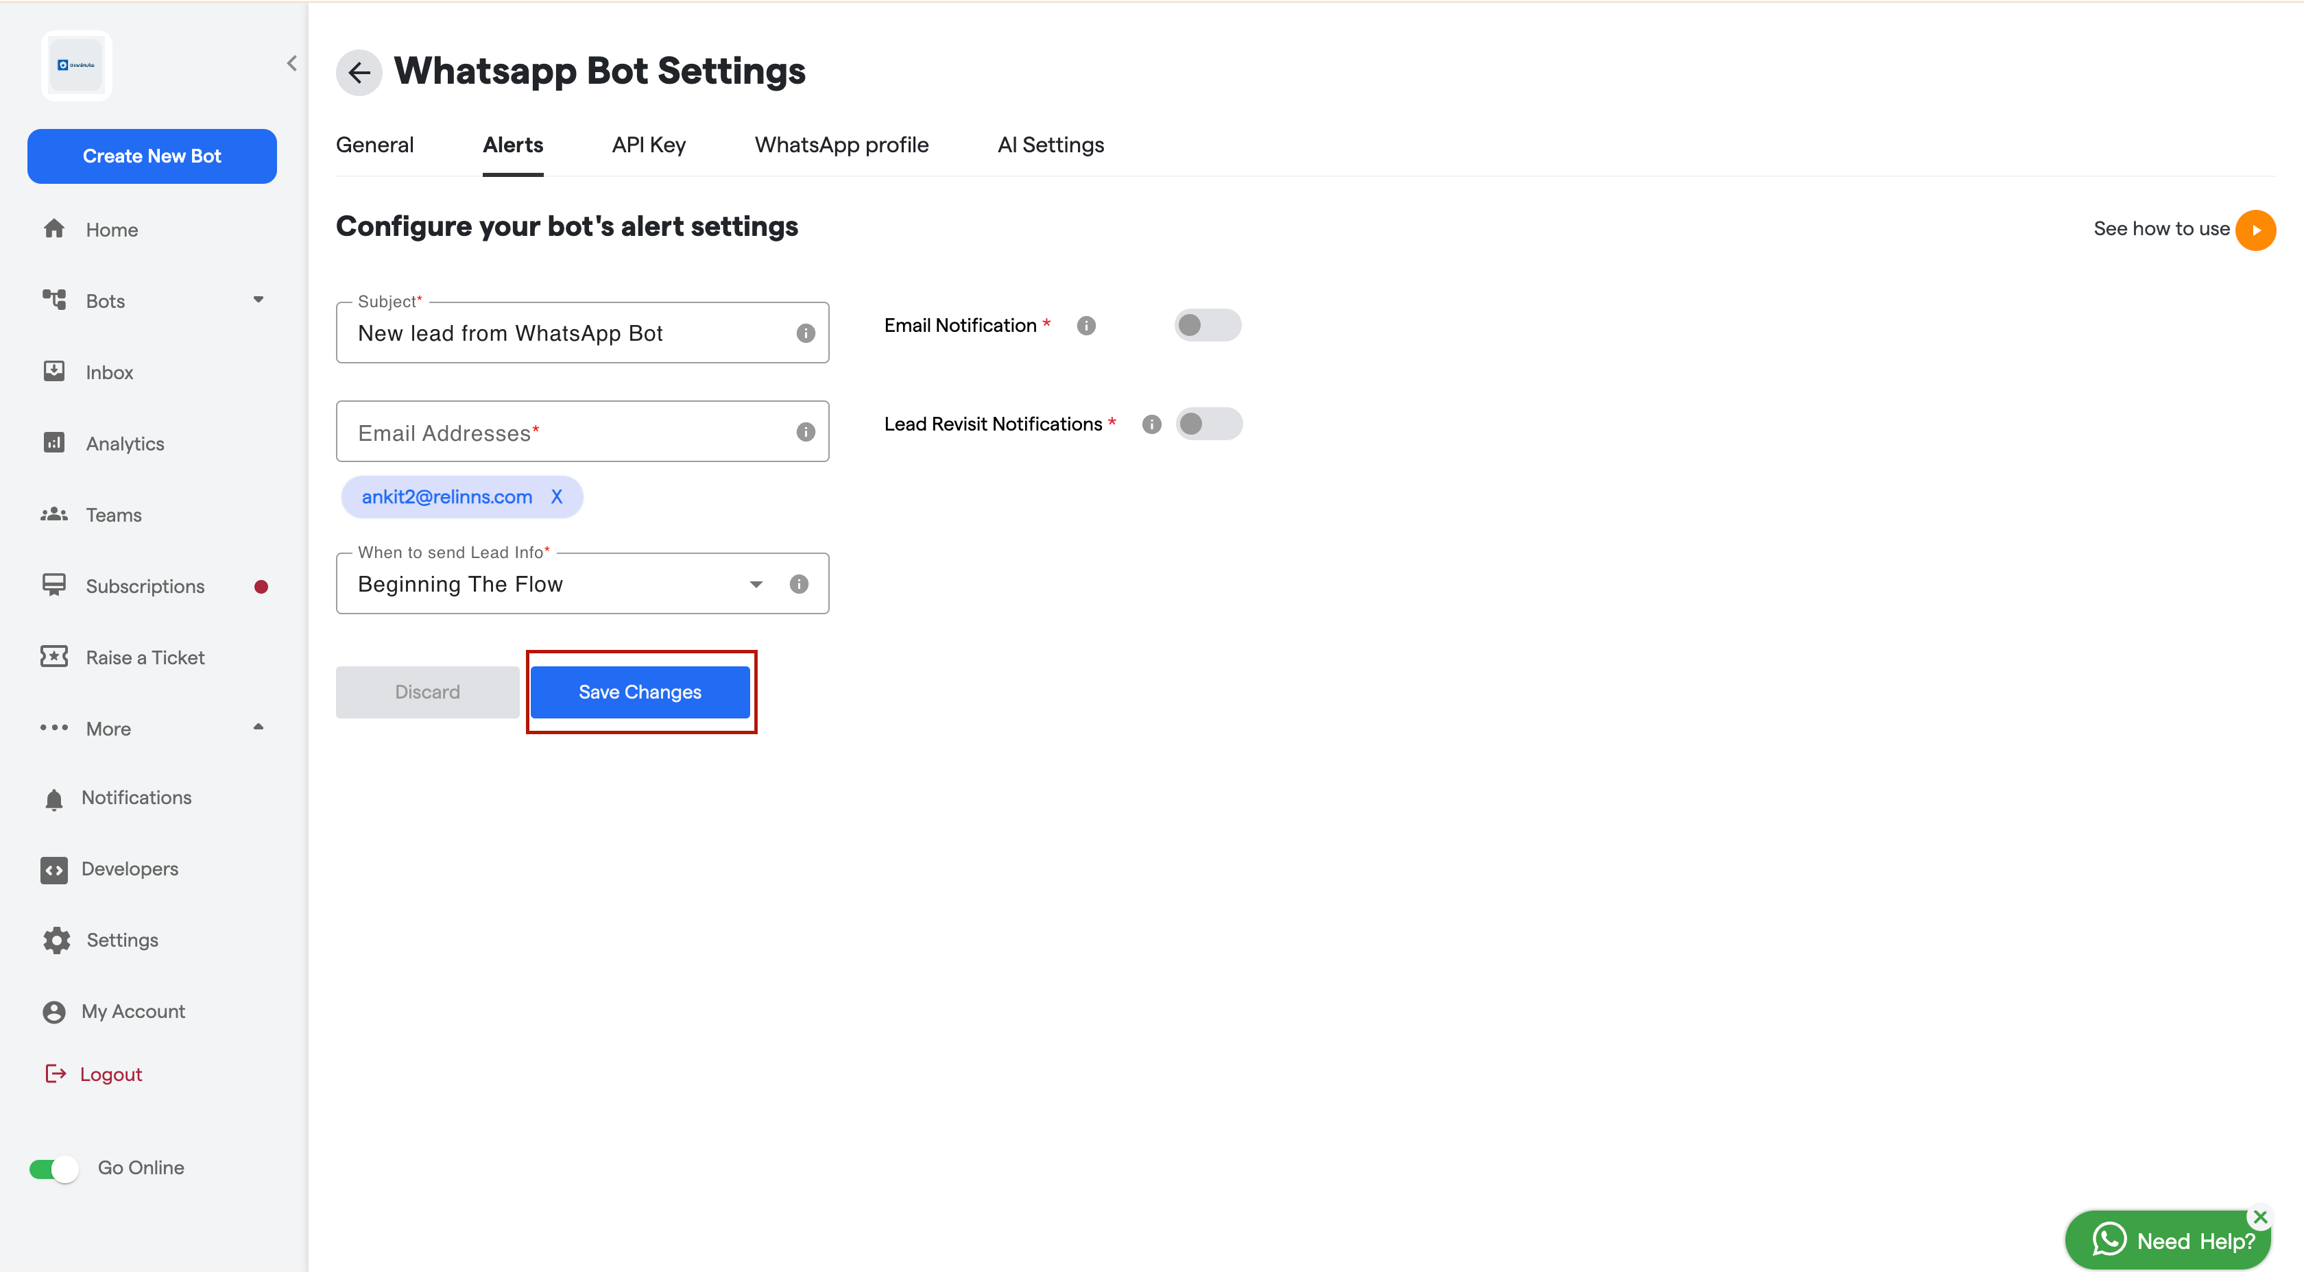Click the Save Changes button

pos(640,692)
